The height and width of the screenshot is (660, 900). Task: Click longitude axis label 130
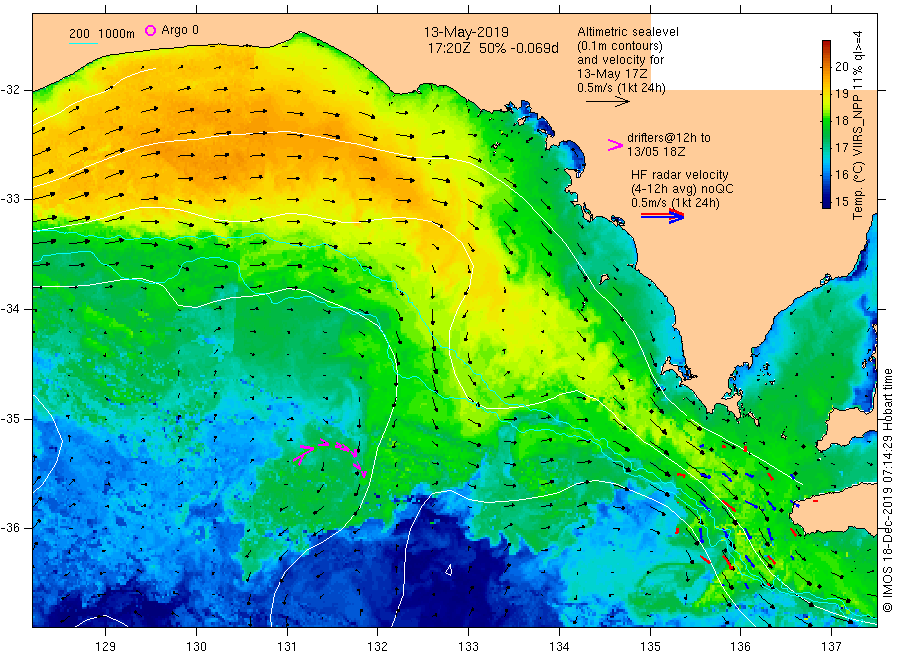click(x=196, y=647)
